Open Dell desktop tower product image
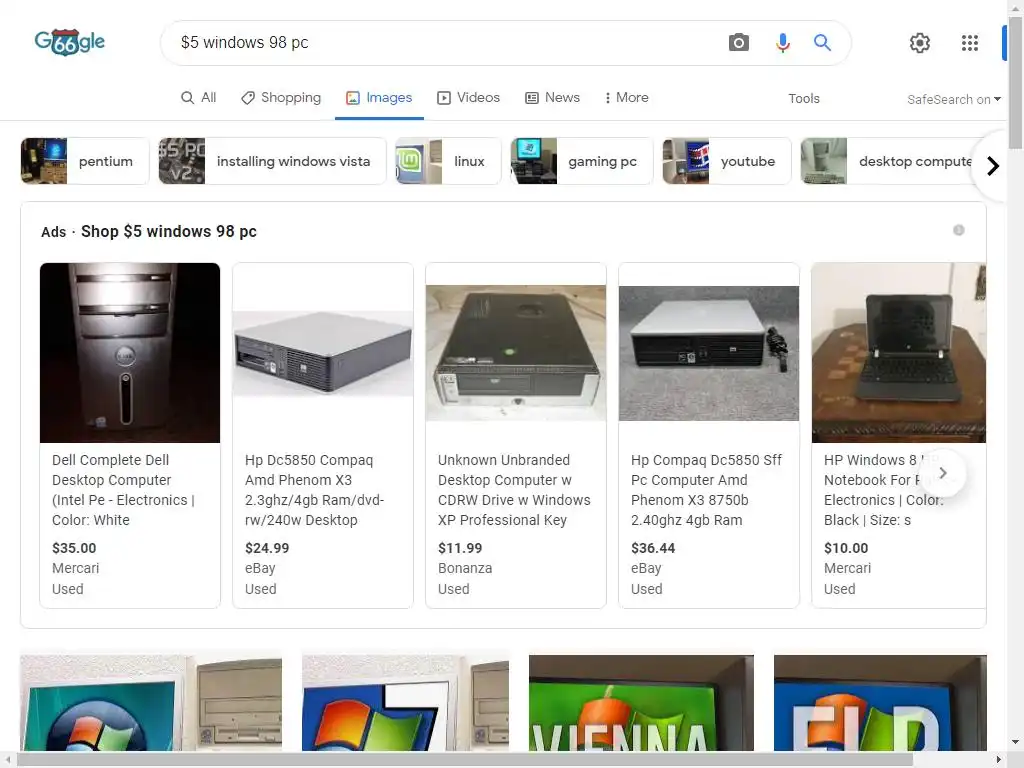Screen dimensions: 1024x768 [130, 353]
